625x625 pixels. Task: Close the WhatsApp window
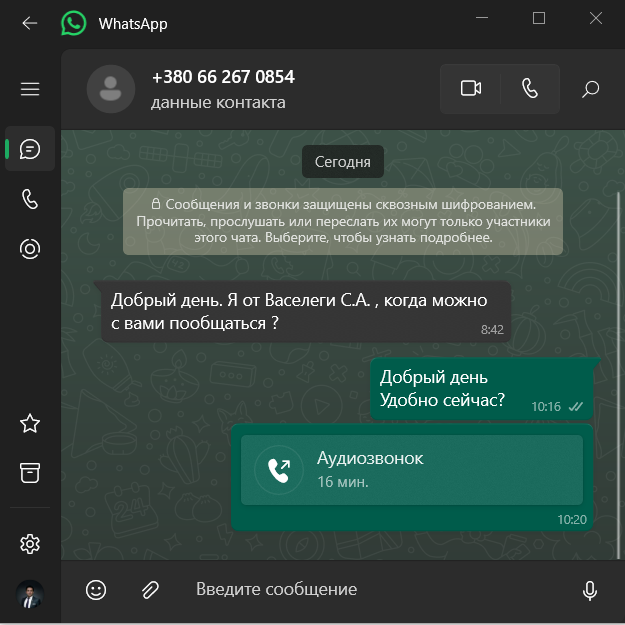[x=596, y=18]
